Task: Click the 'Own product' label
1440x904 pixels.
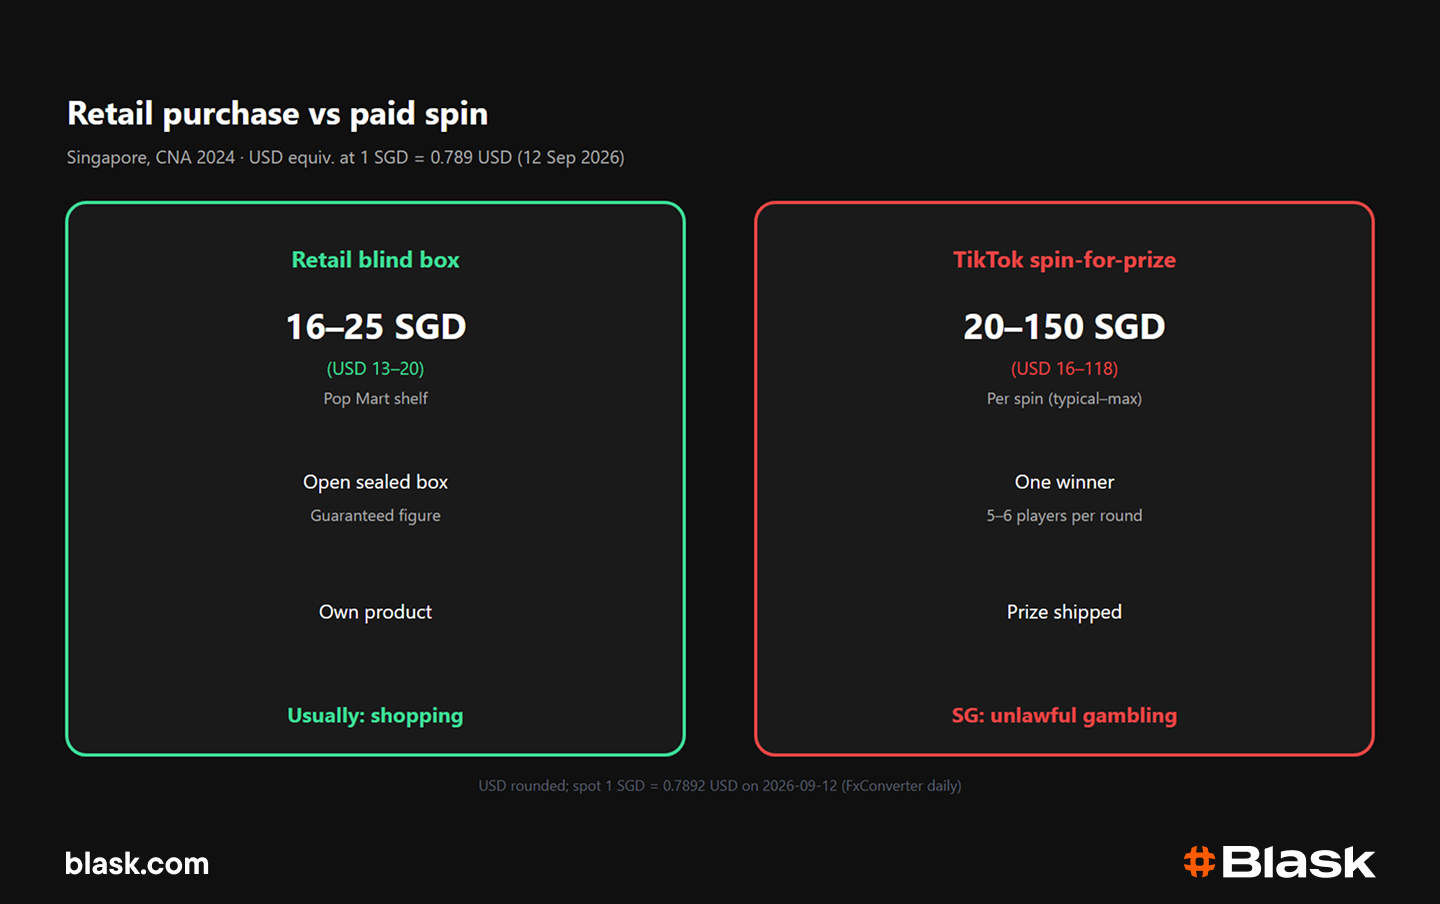Action: click(375, 612)
